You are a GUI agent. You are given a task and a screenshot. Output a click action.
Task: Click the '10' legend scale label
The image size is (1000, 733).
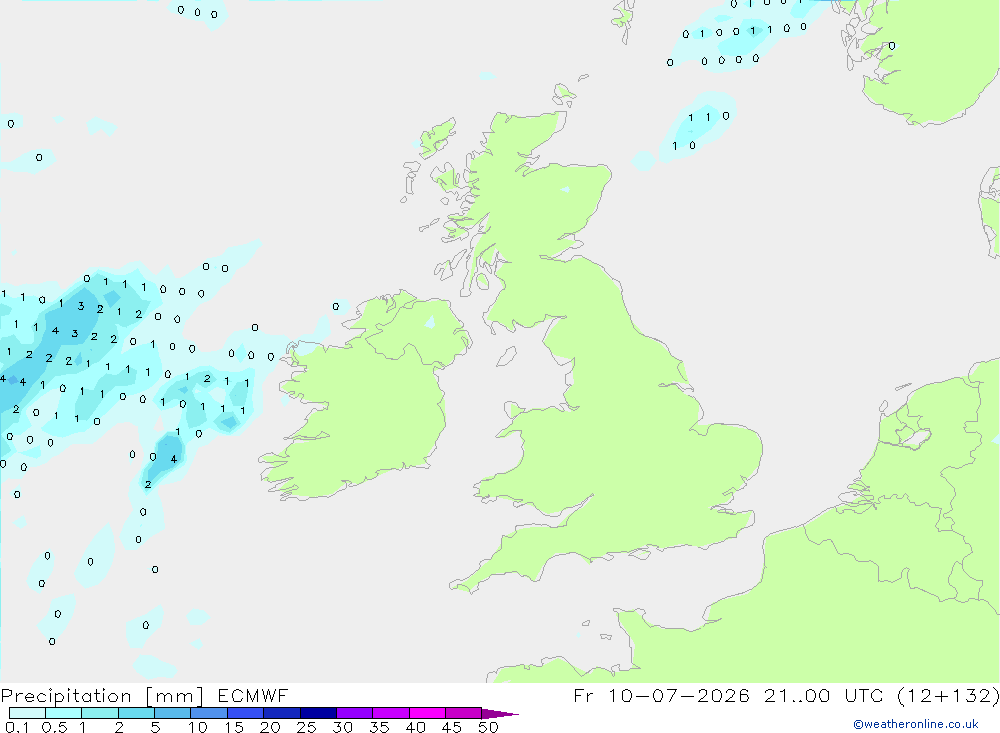[198, 727]
